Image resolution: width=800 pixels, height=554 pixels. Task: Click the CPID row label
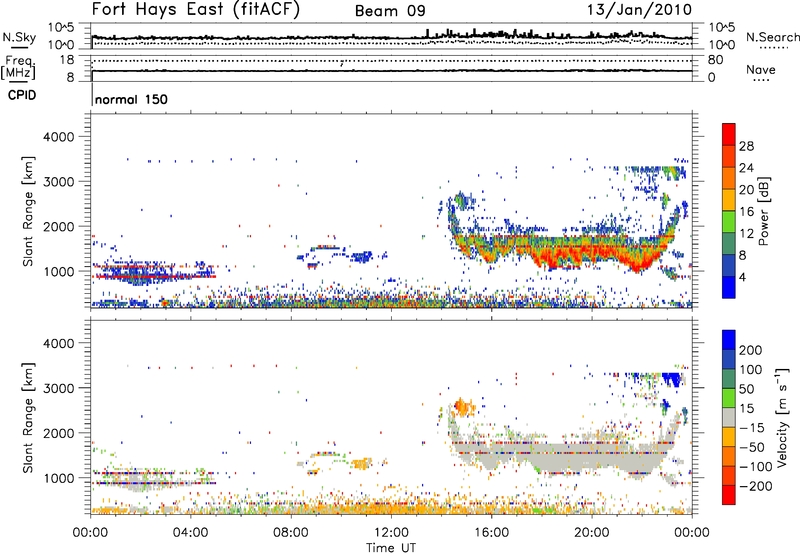point(21,95)
